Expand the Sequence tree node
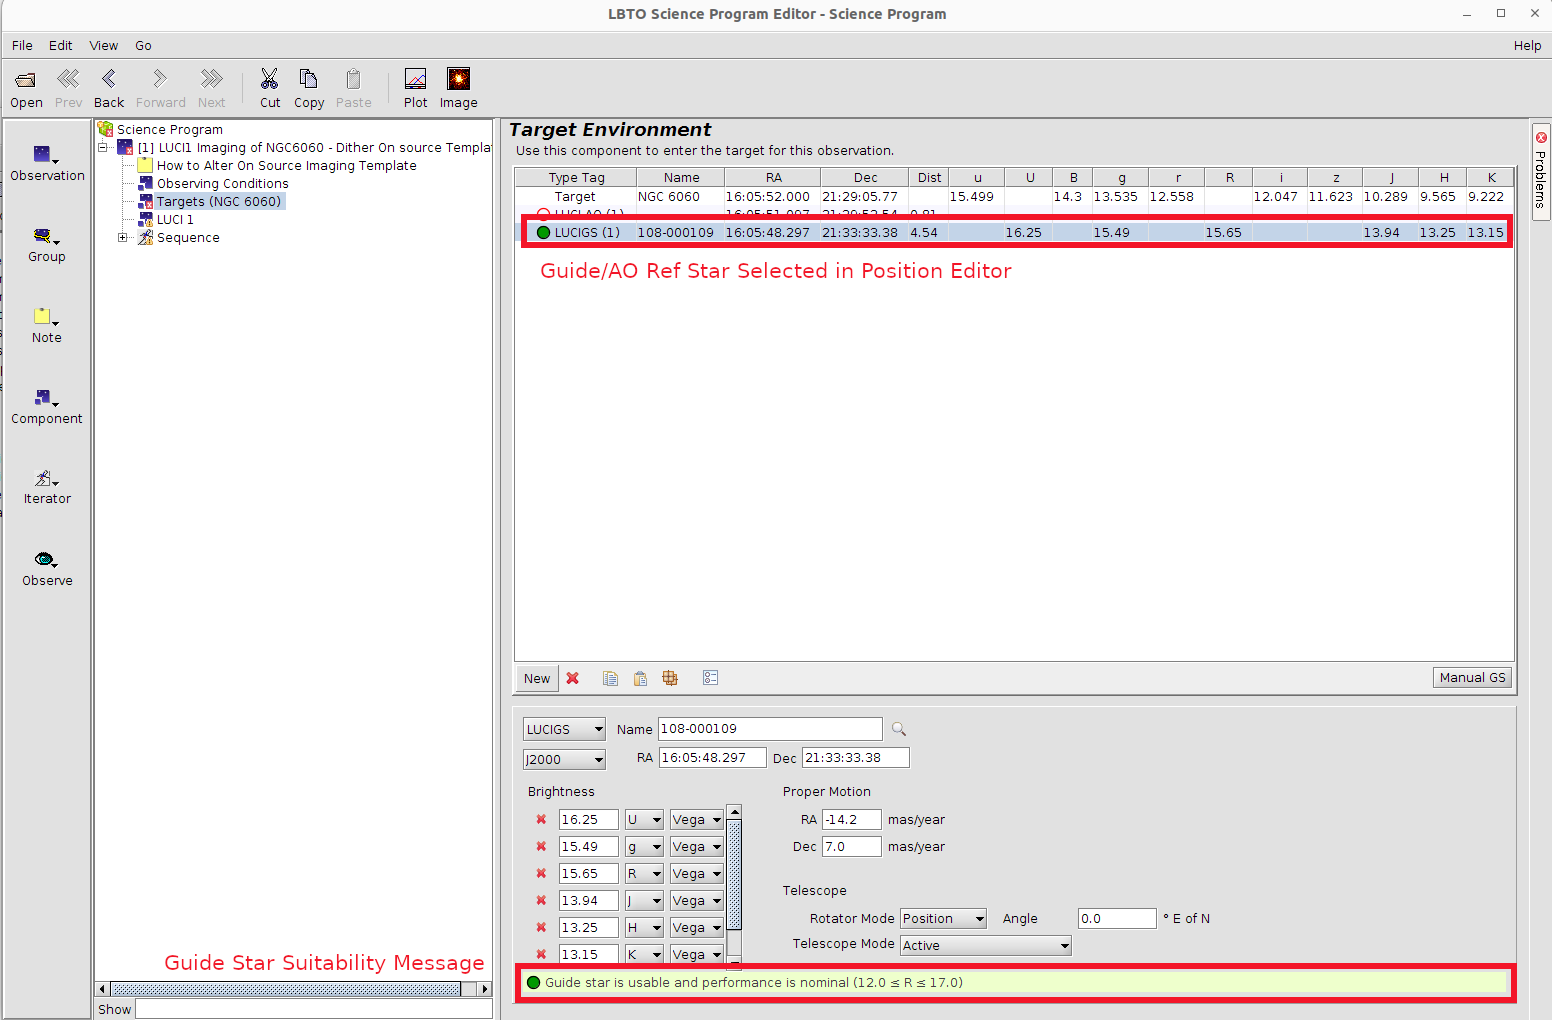The width and height of the screenshot is (1552, 1020). point(123,238)
